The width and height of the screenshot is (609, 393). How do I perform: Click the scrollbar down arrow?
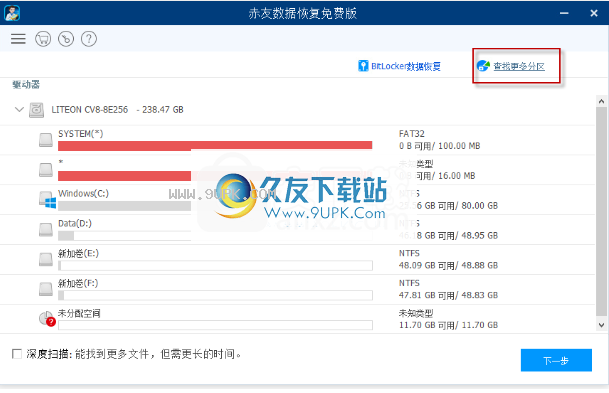[x=601, y=325]
